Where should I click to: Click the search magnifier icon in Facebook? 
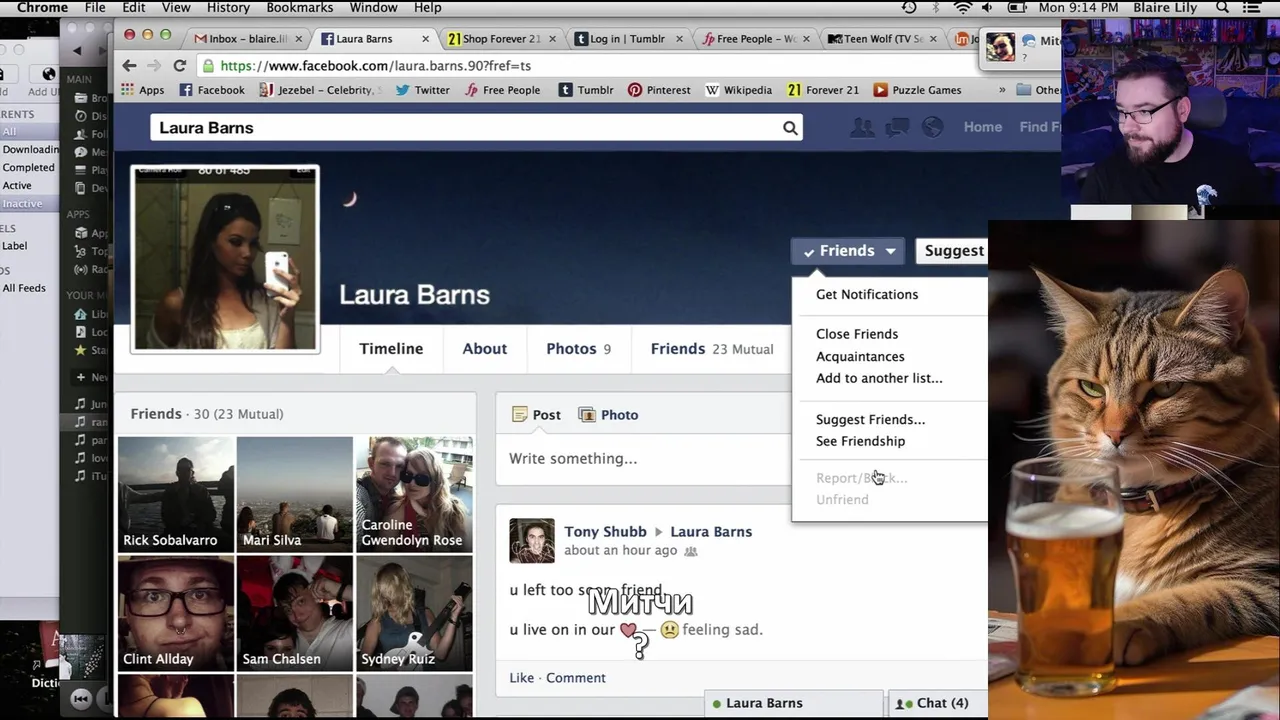[x=790, y=128]
